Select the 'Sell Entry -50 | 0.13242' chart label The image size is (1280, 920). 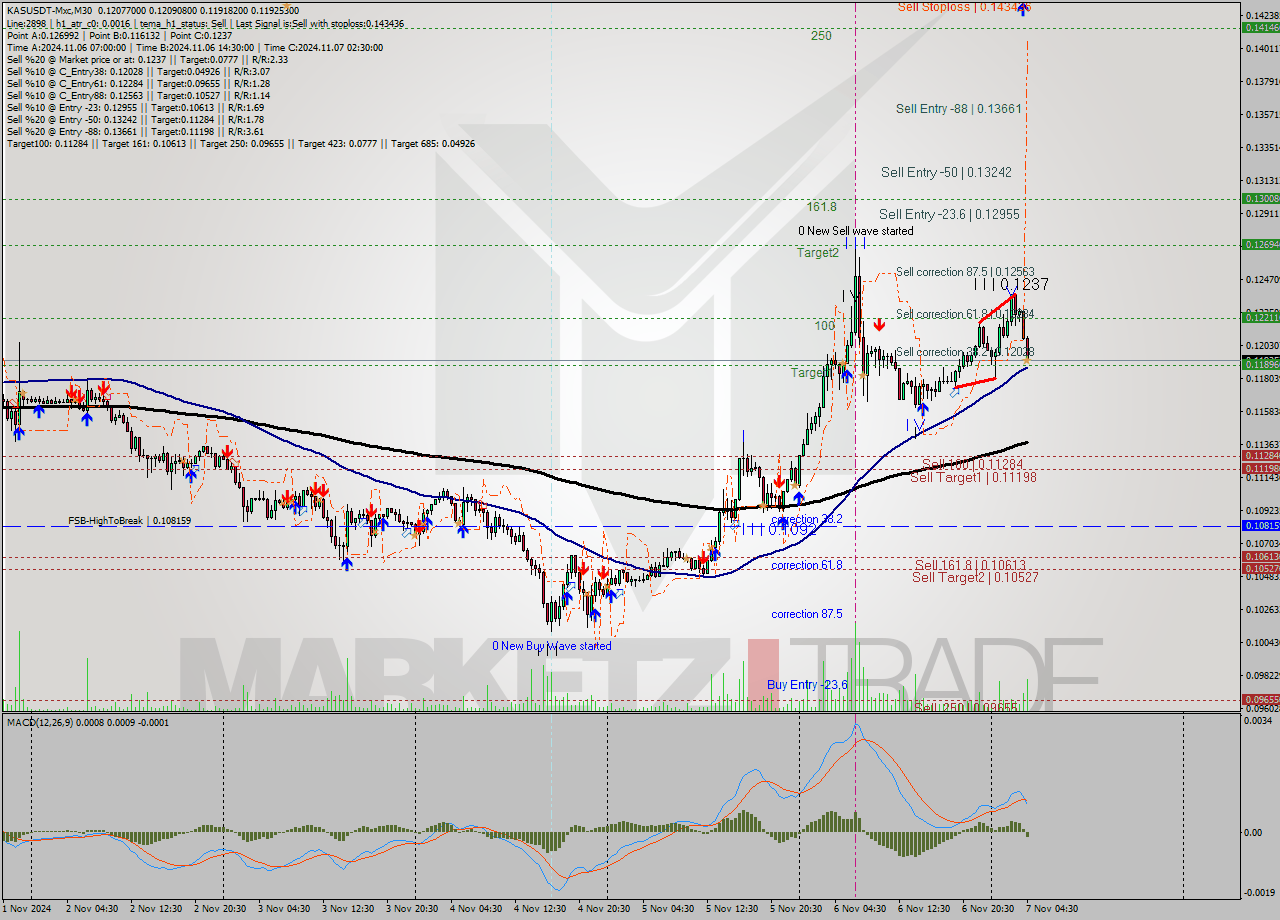(946, 172)
